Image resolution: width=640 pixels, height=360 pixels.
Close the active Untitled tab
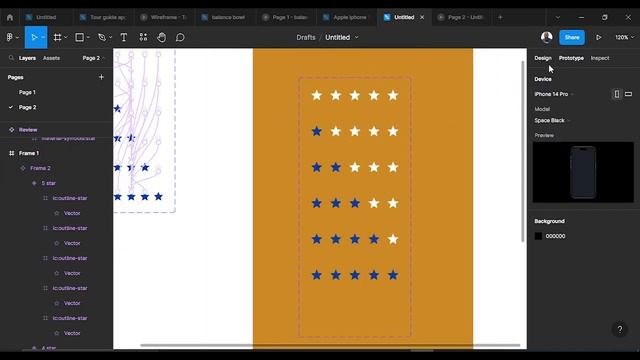point(422,17)
